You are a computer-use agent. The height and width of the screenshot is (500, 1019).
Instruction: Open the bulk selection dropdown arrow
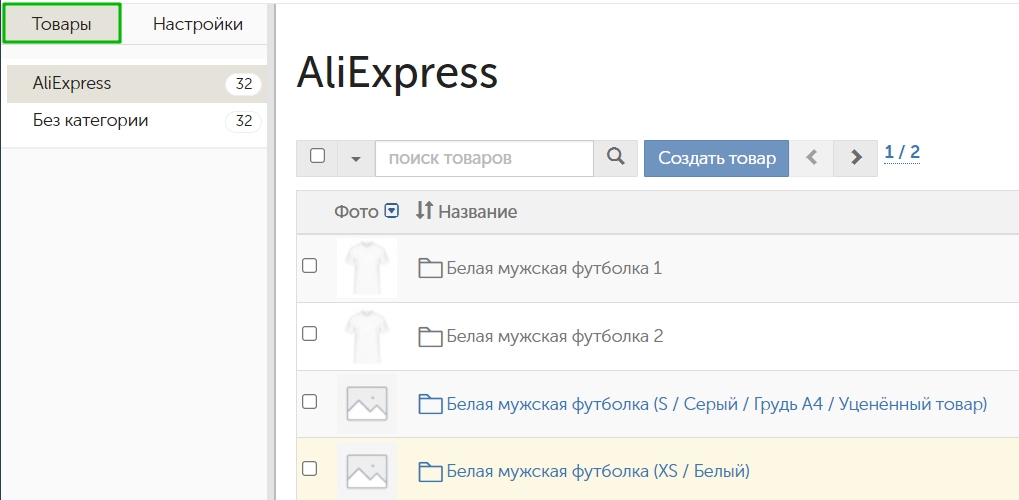355,158
